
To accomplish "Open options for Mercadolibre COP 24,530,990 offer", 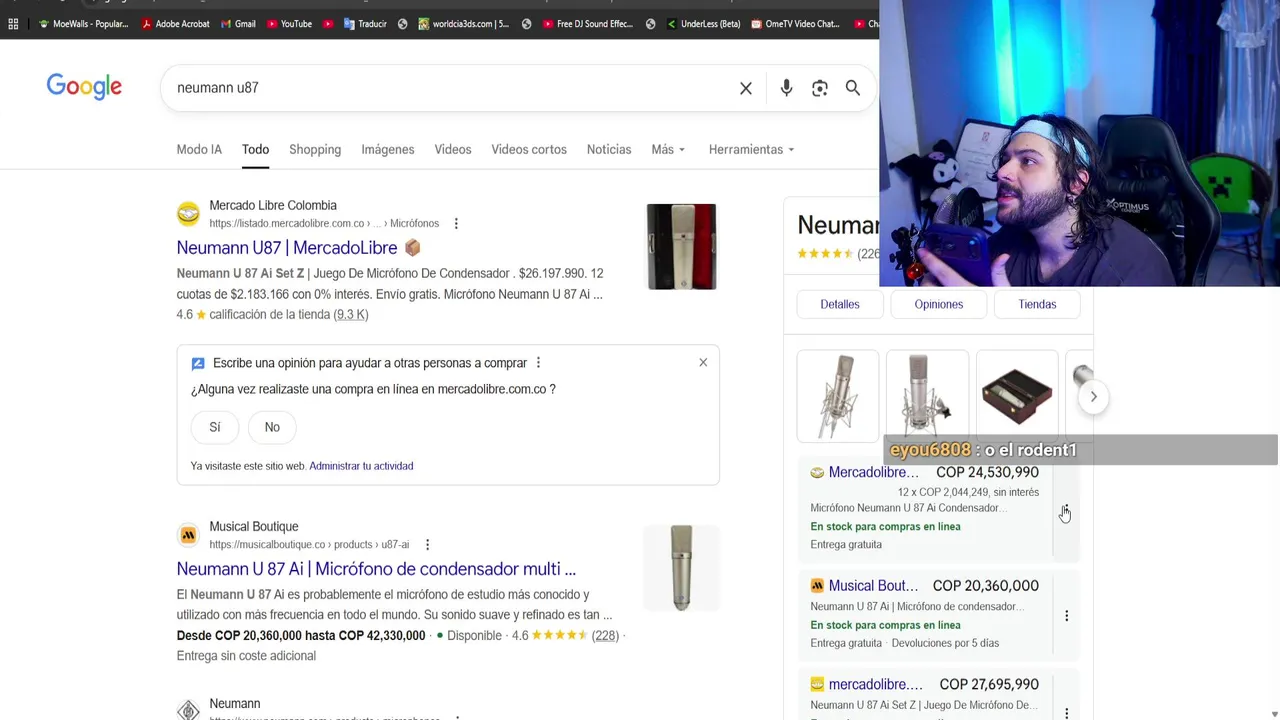I will (1066, 512).
